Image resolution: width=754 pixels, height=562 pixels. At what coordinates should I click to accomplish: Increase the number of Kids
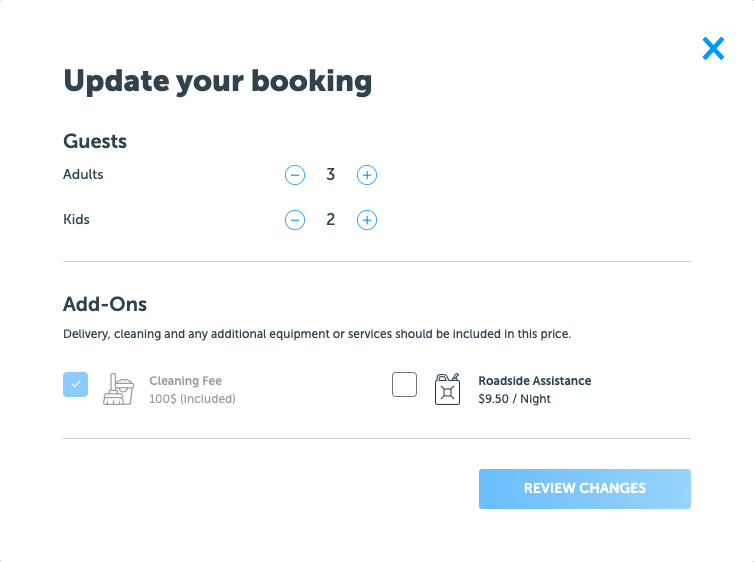tap(367, 220)
